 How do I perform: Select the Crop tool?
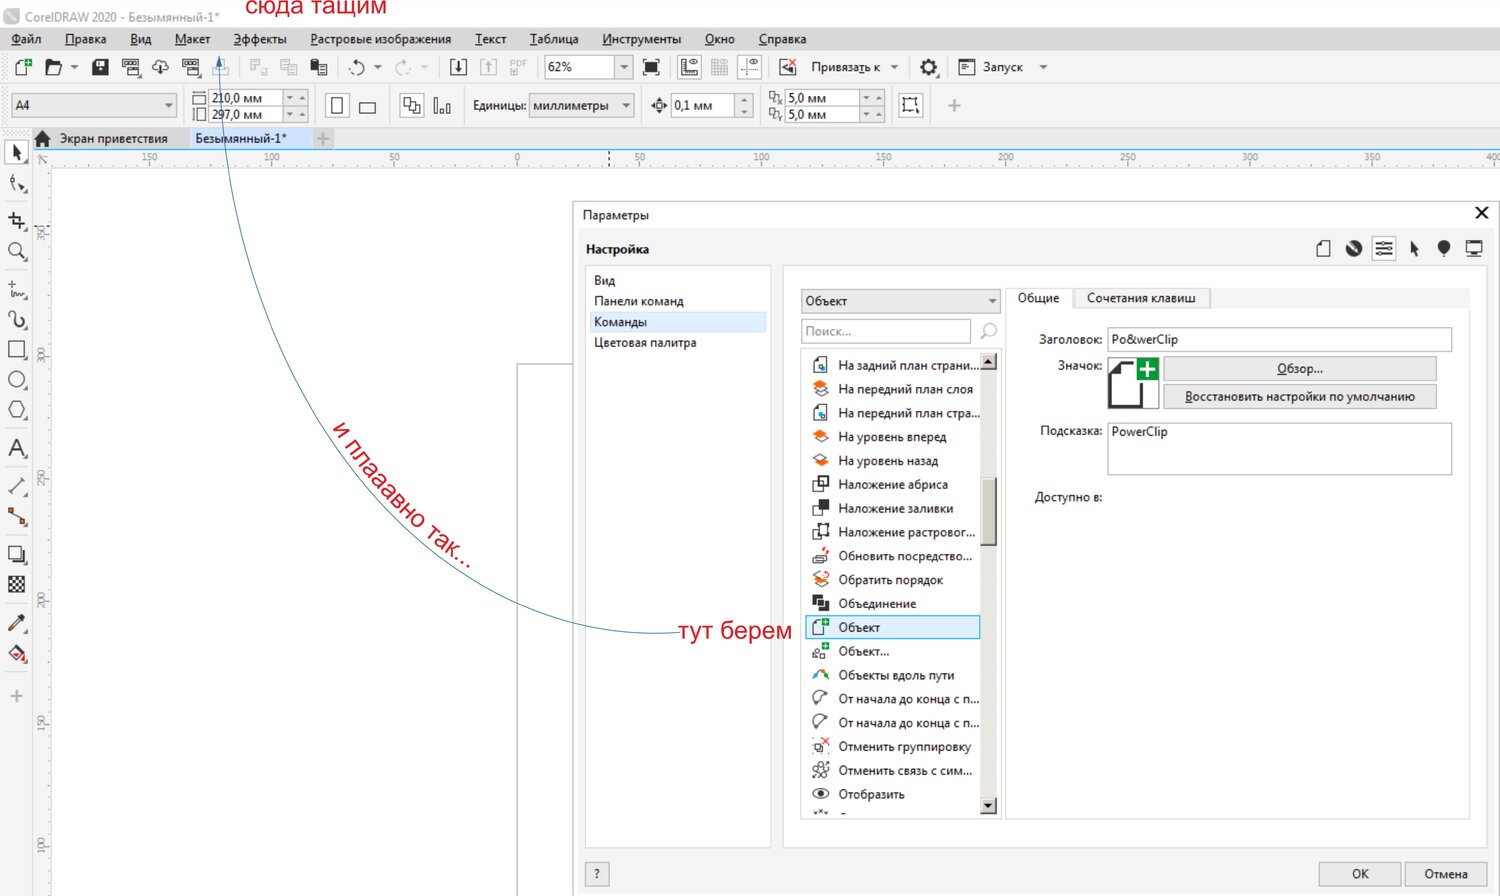click(16, 220)
